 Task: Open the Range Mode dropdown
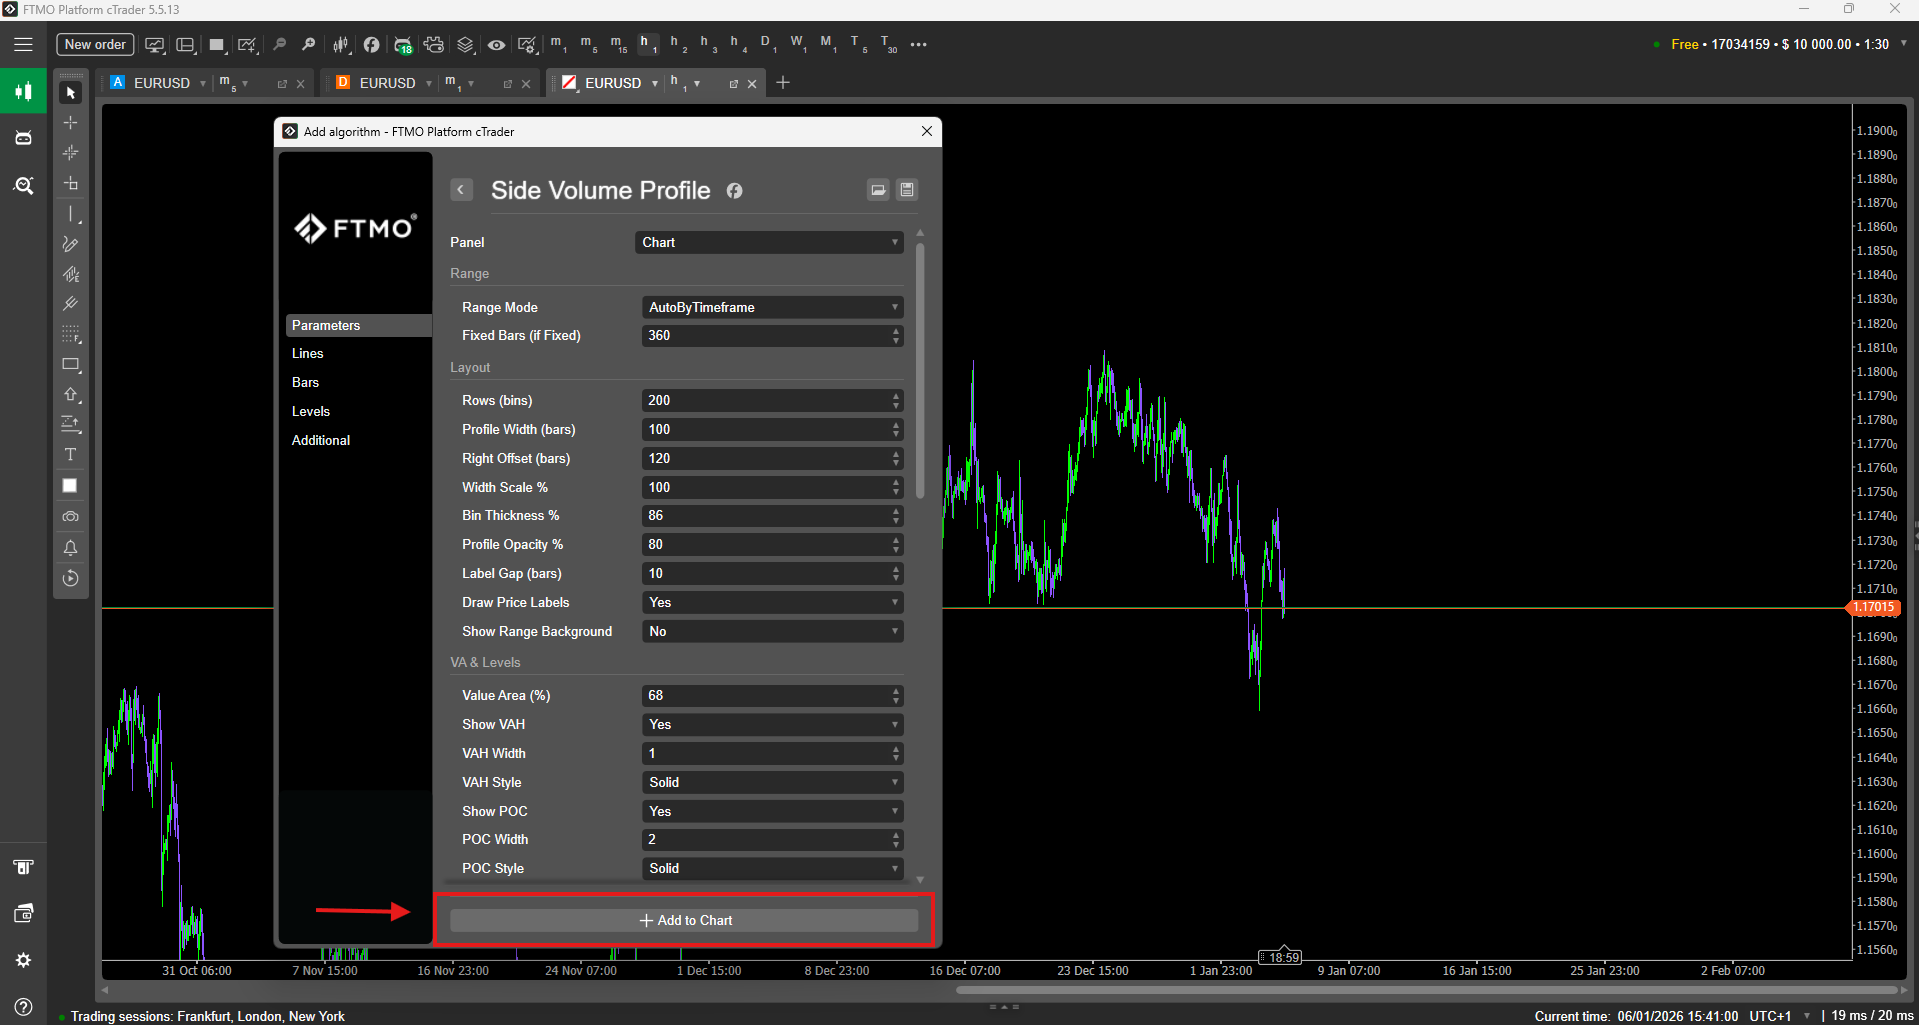tap(771, 308)
